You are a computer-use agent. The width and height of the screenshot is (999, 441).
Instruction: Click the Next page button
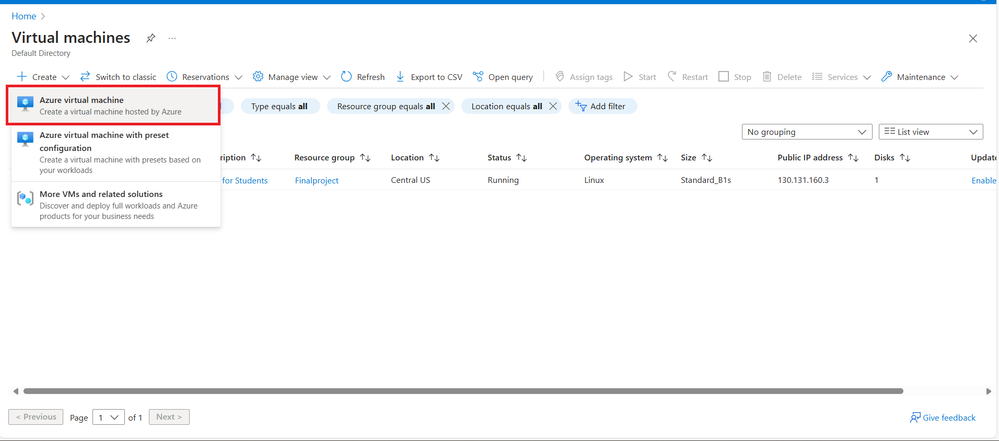pyautogui.click(x=169, y=417)
